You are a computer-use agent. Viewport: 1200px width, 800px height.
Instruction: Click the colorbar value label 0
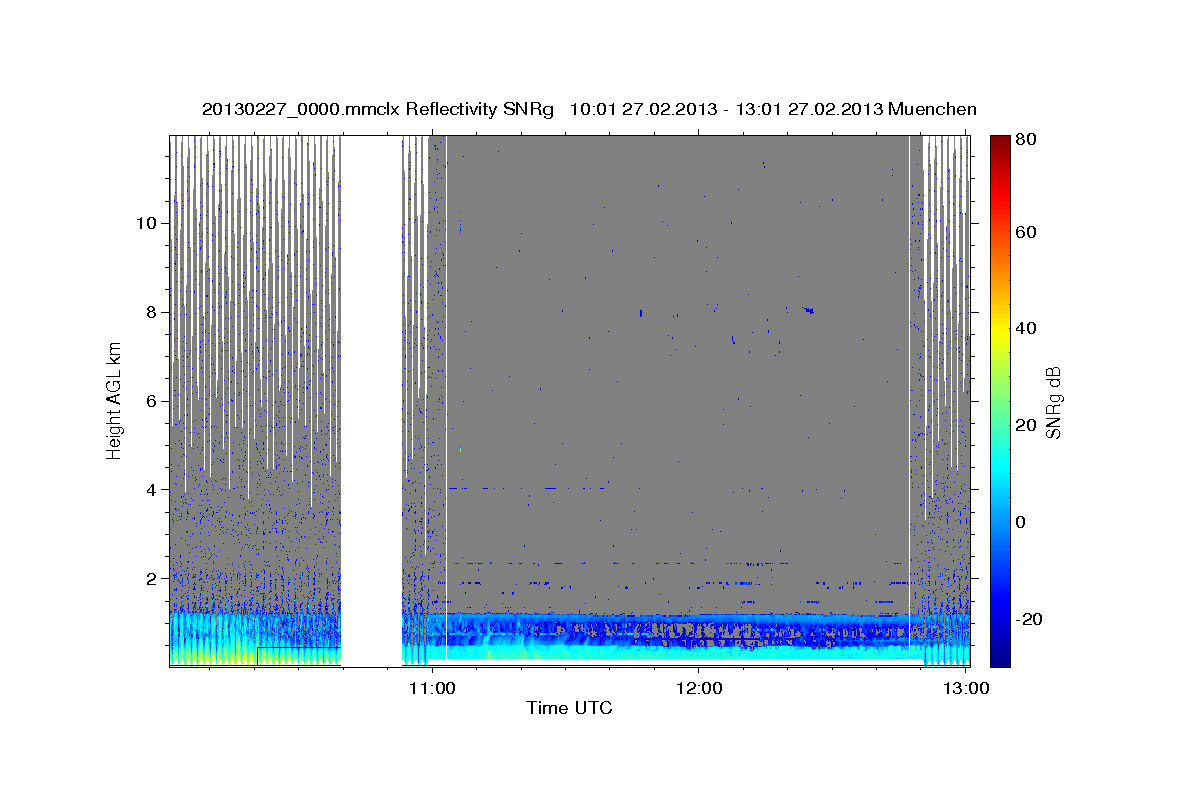1022,522
